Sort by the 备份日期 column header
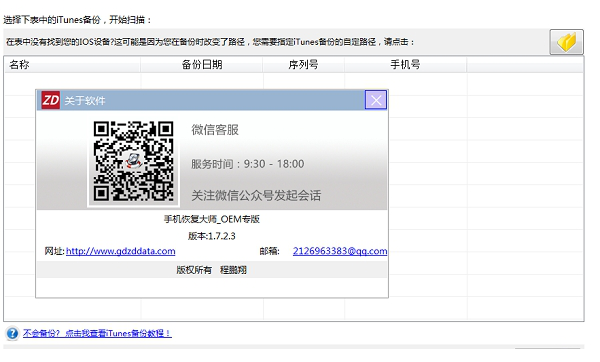This screenshot has height=362, width=600. pos(202,65)
